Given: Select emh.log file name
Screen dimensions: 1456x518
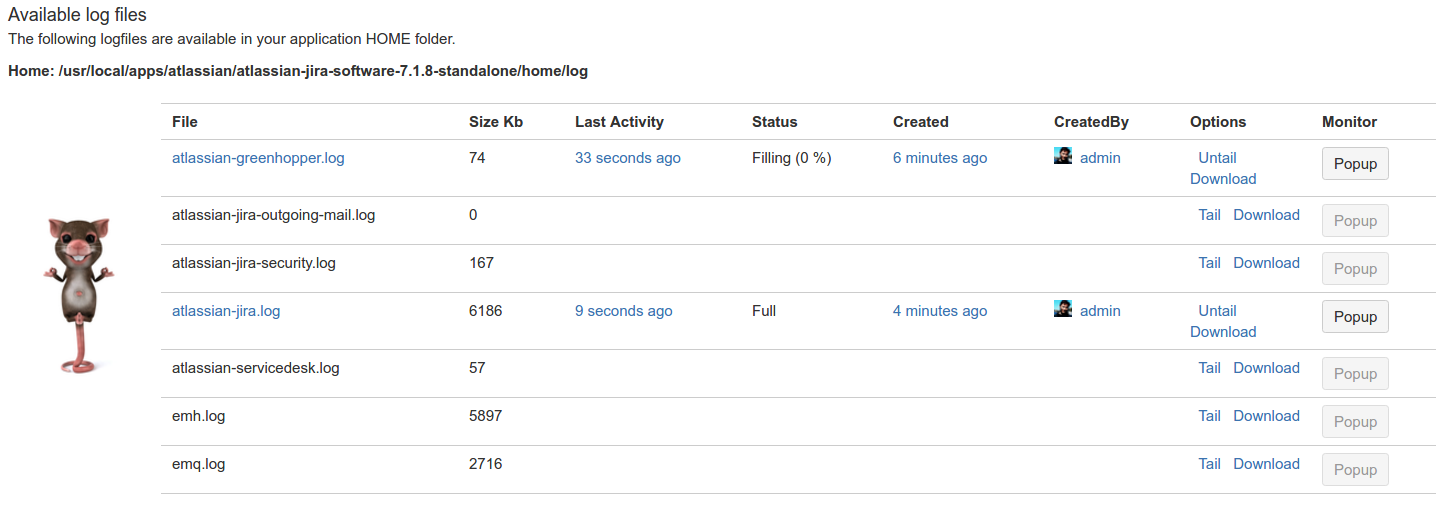Looking at the screenshot, I should click(x=198, y=416).
